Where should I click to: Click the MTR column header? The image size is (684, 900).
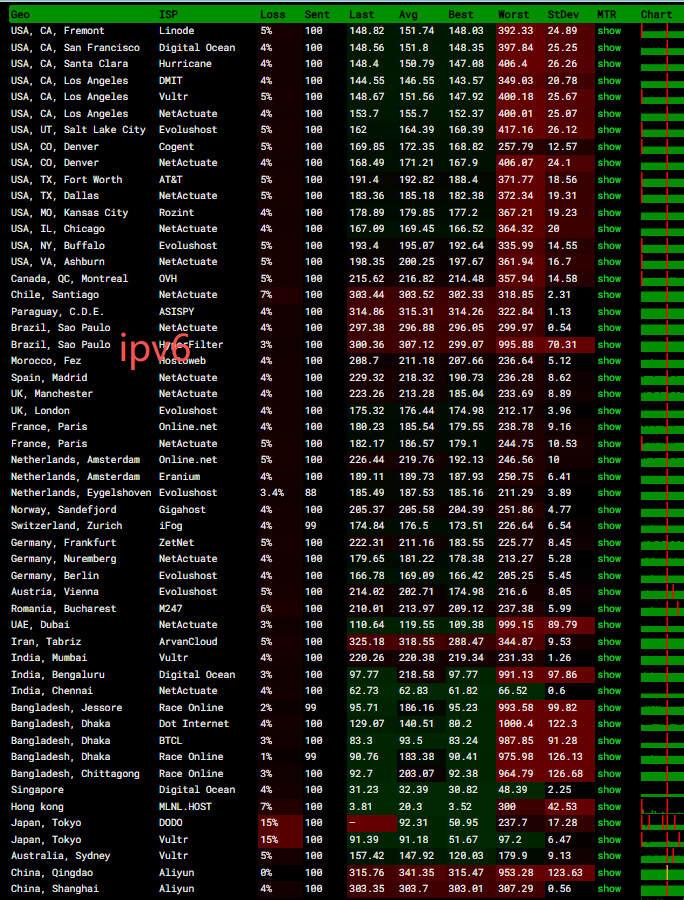point(607,15)
